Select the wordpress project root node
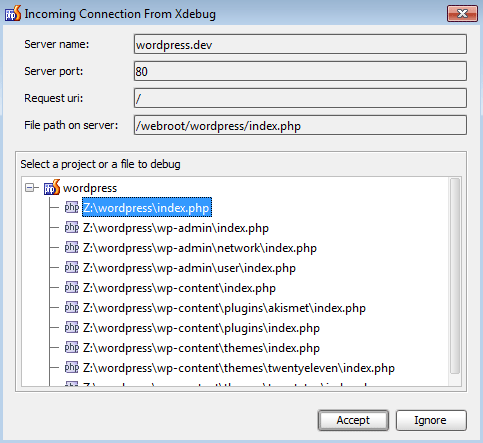Viewport: 483px width, 443px height. 90,188
